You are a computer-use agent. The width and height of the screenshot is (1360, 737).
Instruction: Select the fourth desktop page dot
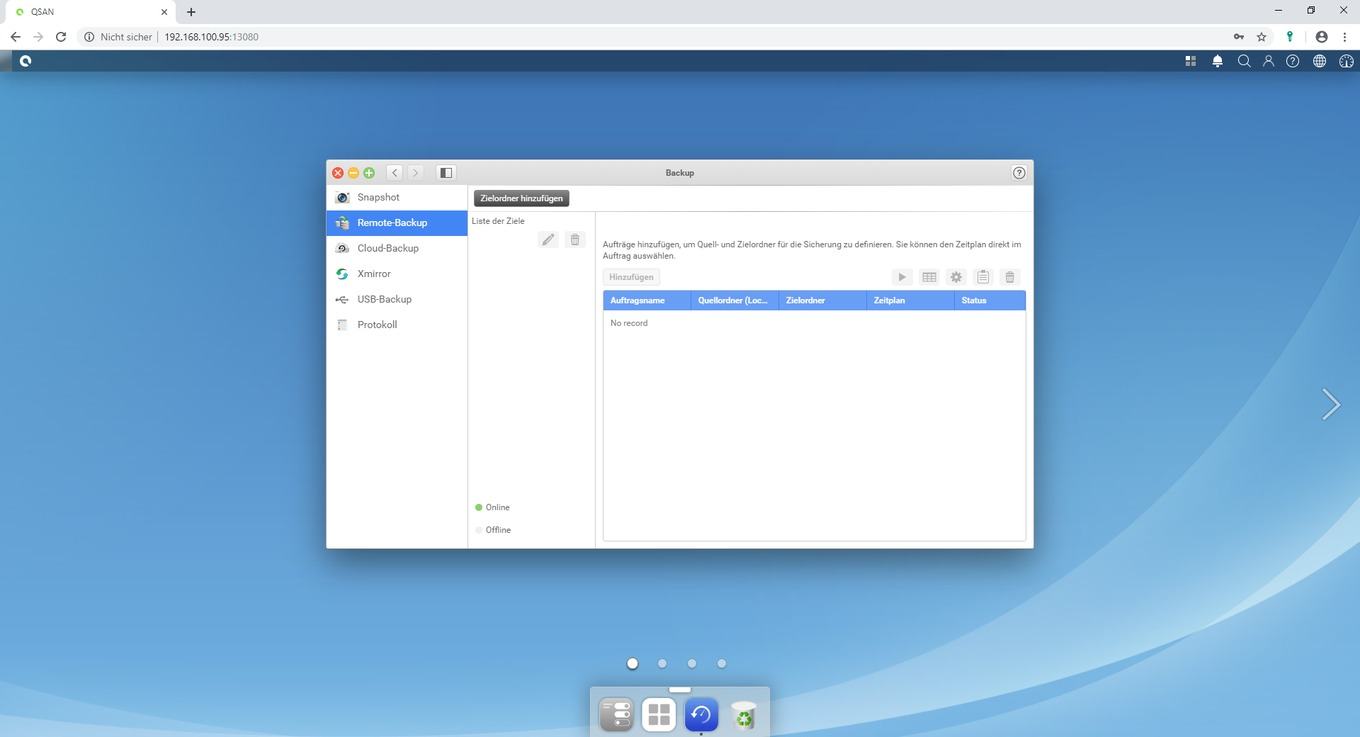722,663
